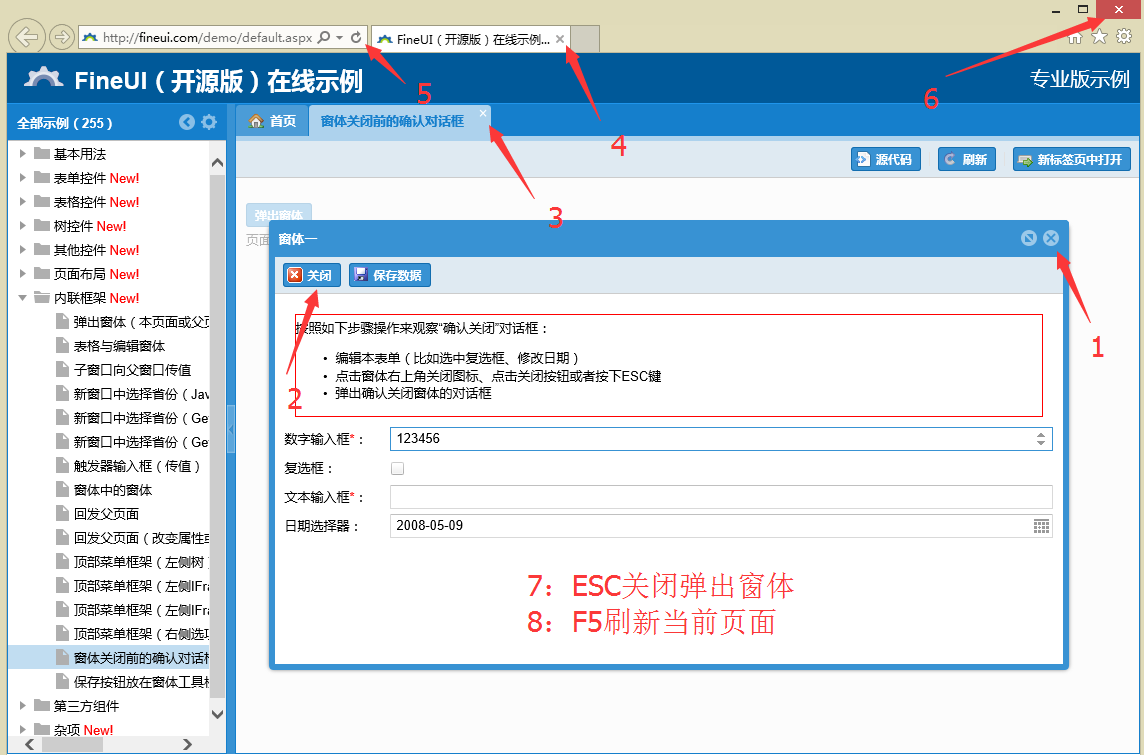This screenshot has height=755, width=1144.
Task: Open browser Favorites star icon
Action: pyautogui.click(x=1099, y=36)
